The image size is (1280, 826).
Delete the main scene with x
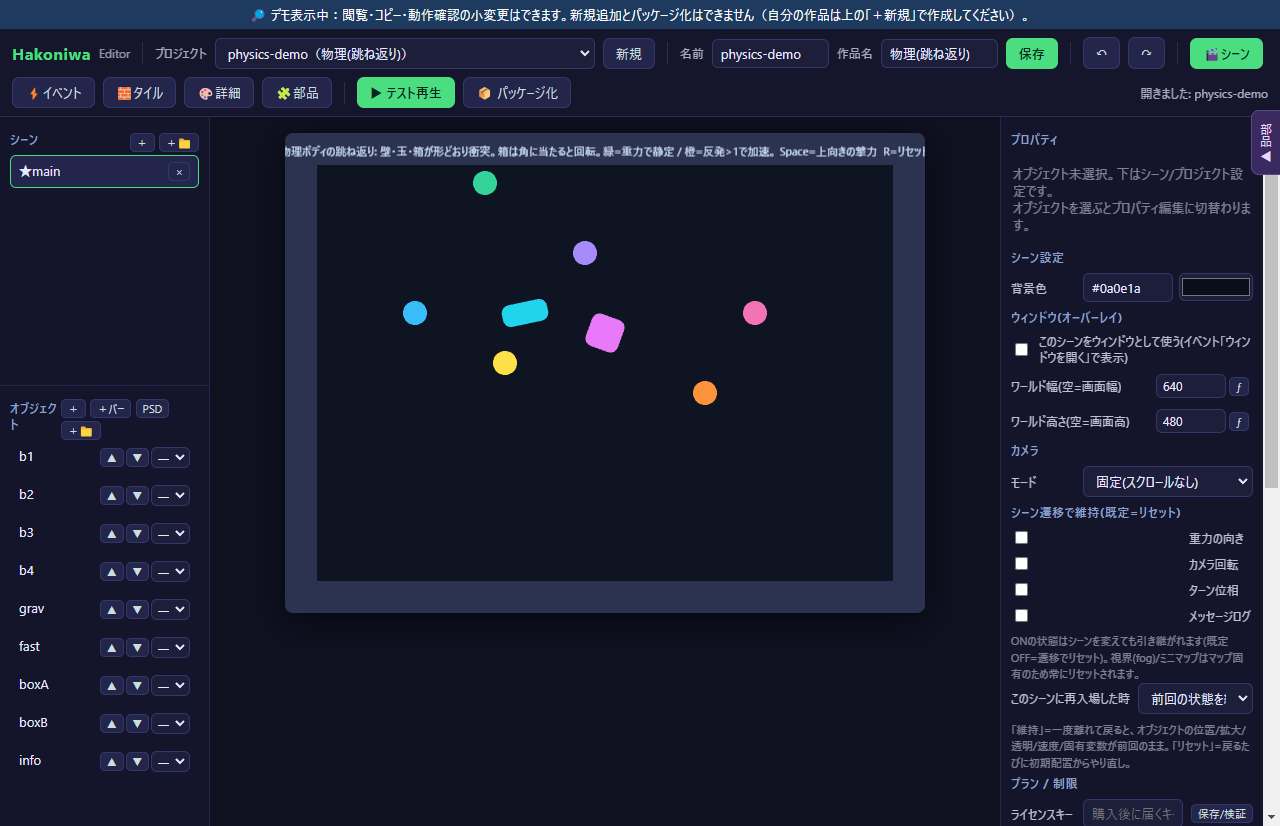point(179,172)
